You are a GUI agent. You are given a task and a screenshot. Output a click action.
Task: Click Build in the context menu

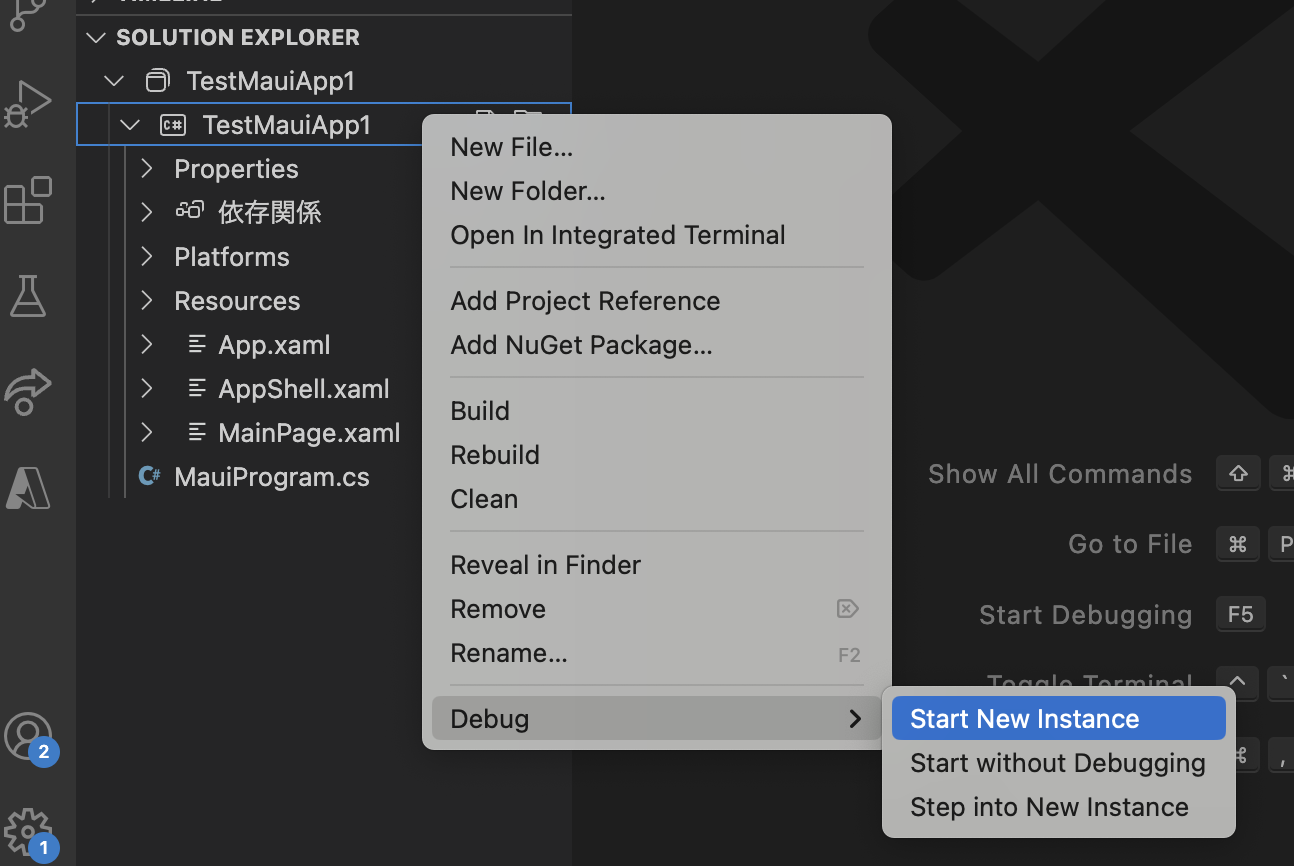pyautogui.click(x=656, y=411)
